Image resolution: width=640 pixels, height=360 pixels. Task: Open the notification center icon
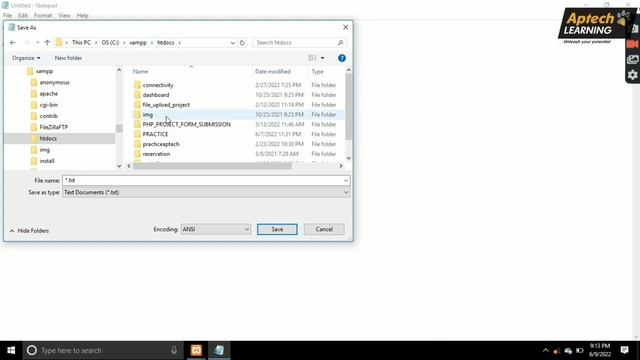pyautogui.click(x=624, y=350)
